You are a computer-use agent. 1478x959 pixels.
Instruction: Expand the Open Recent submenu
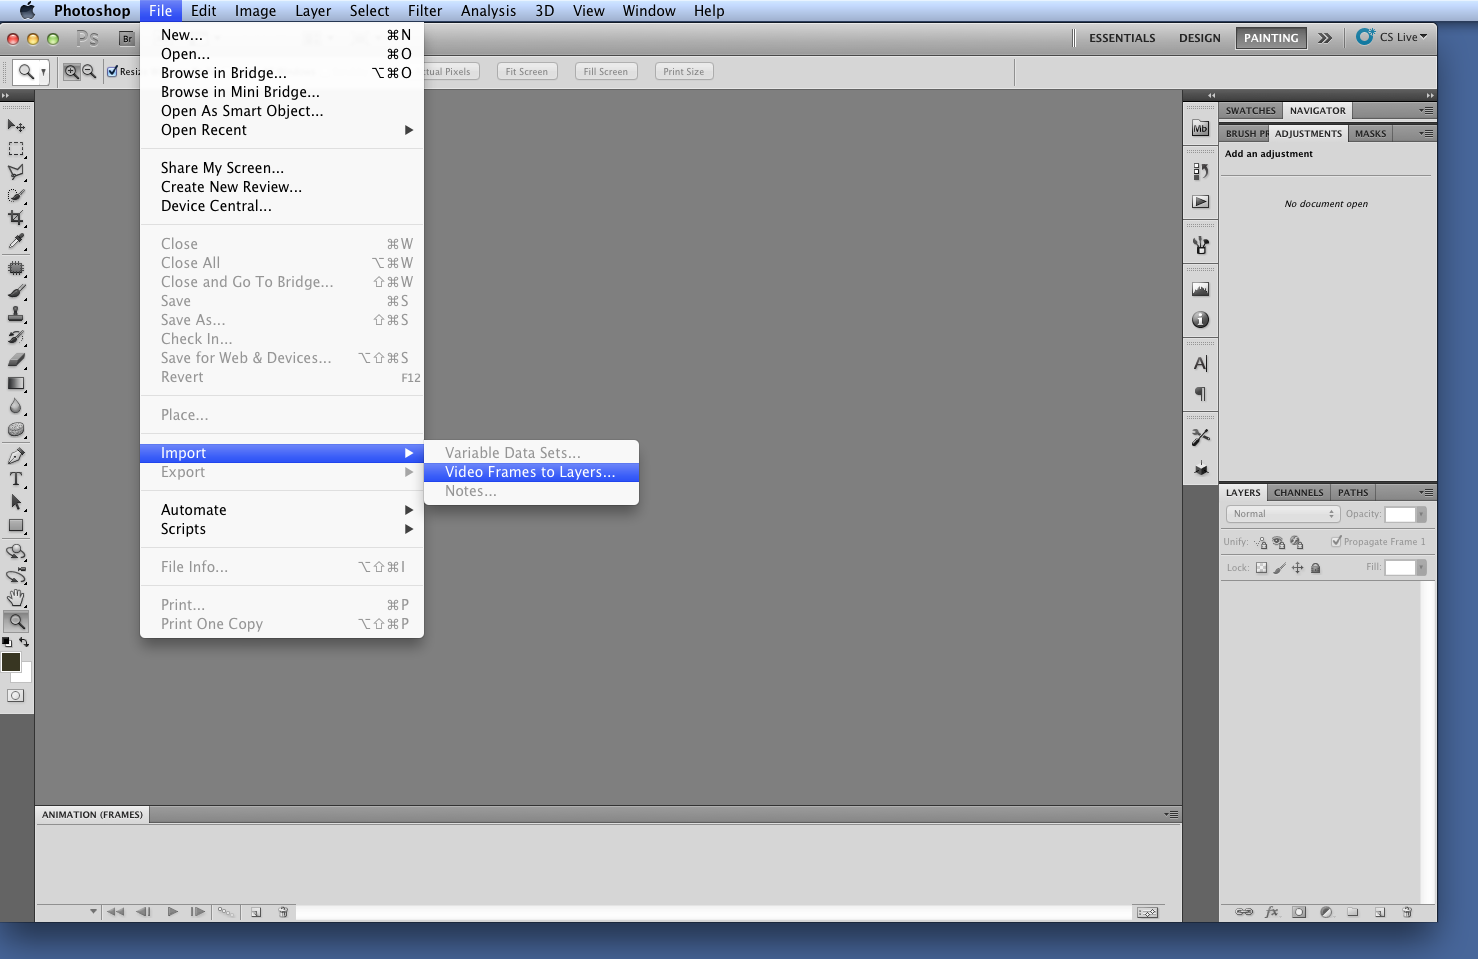pyautogui.click(x=282, y=130)
